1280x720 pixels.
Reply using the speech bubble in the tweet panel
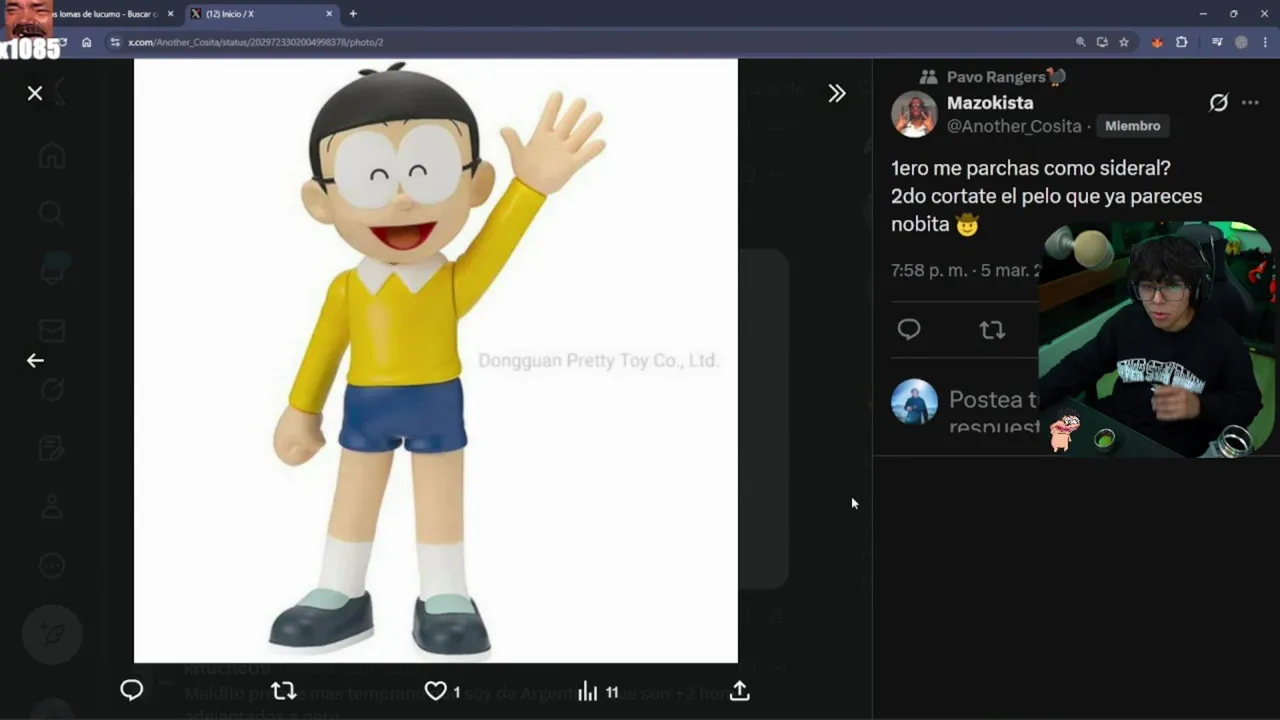(x=909, y=329)
